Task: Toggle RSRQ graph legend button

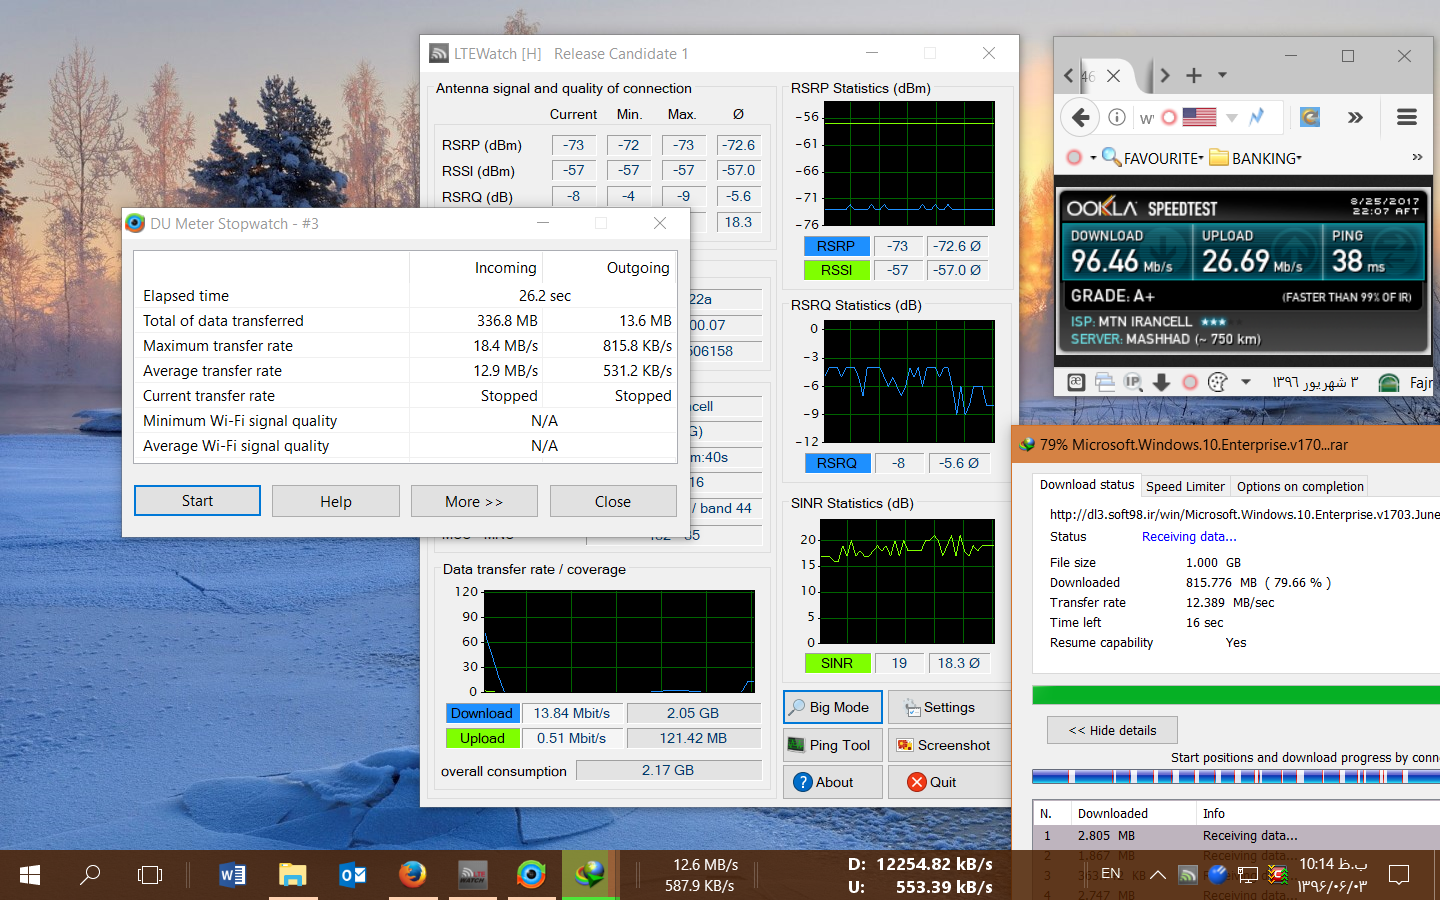Action: (x=836, y=463)
